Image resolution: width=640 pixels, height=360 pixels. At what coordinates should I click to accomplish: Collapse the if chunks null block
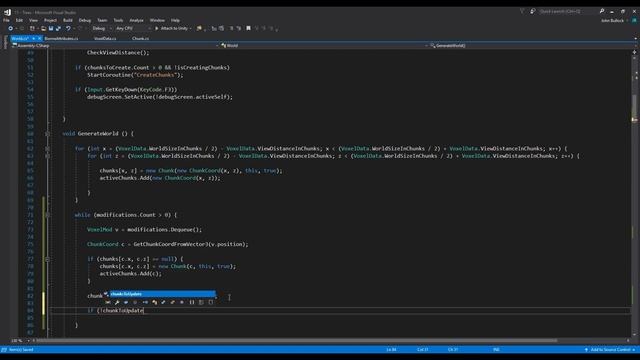pos(47,259)
